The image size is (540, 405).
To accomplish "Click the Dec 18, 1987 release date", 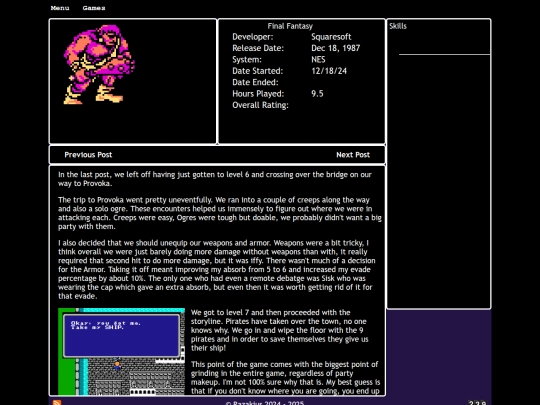I will click(x=335, y=48).
